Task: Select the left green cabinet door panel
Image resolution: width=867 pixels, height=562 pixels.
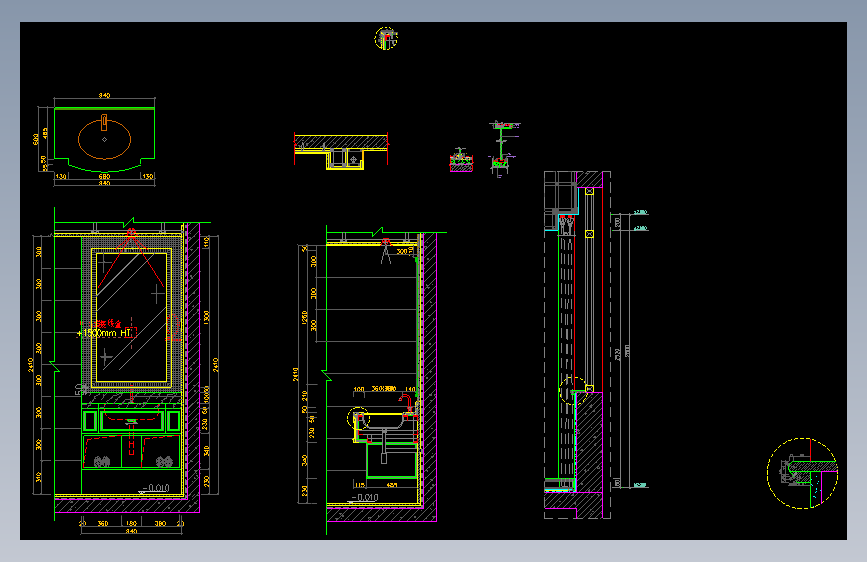Action: (x=90, y=421)
